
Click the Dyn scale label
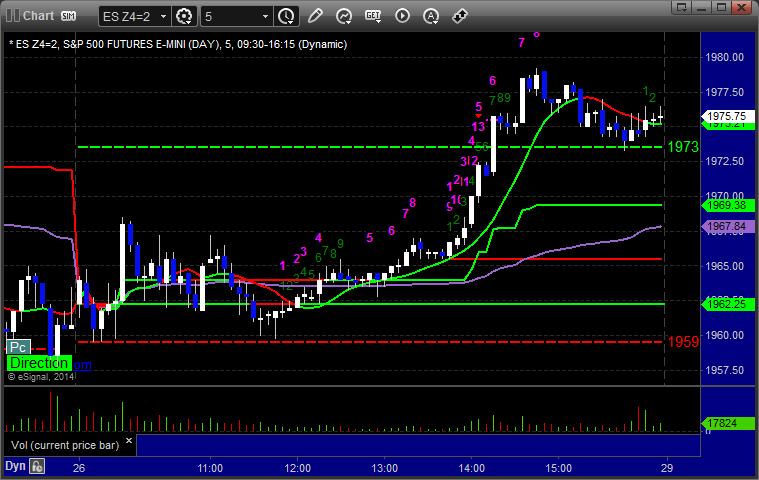[x=15, y=466]
